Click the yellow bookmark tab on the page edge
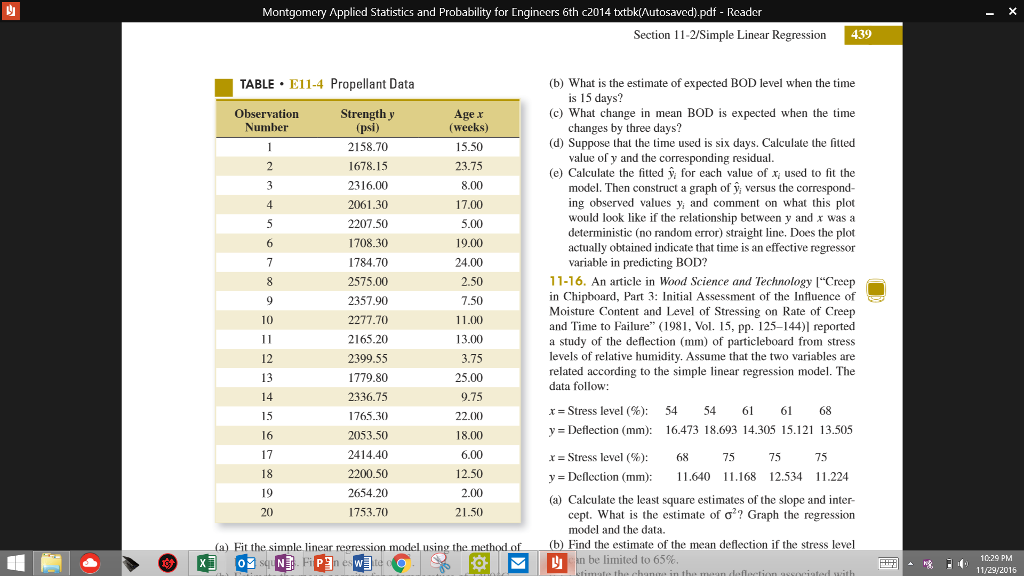 click(x=876, y=289)
